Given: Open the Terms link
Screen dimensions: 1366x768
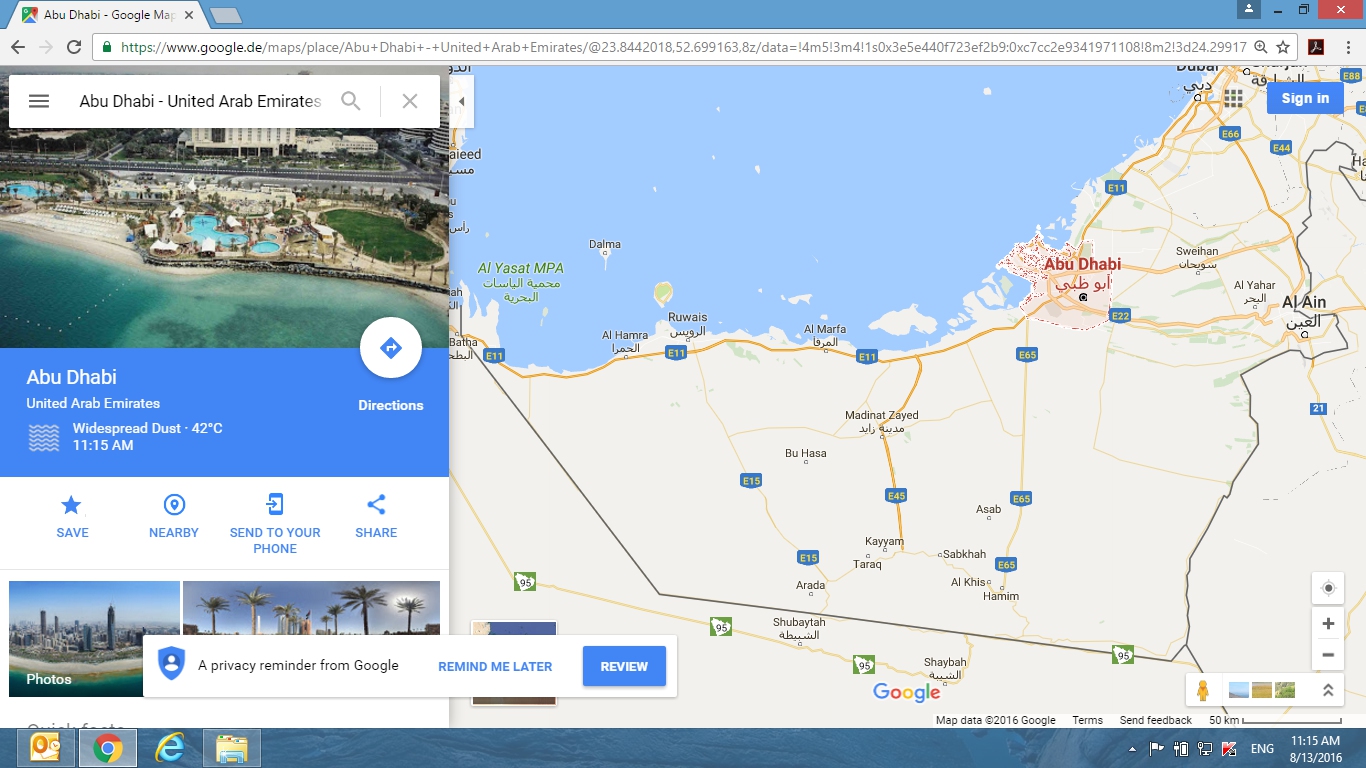Looking at the screenshot, I should [x=1088, y=720].
